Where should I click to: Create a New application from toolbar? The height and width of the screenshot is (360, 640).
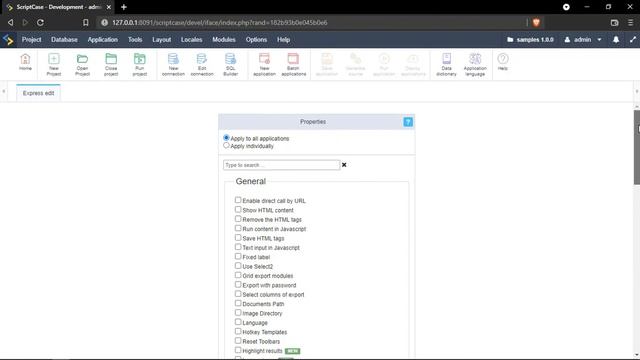click(x=264, y=64)
